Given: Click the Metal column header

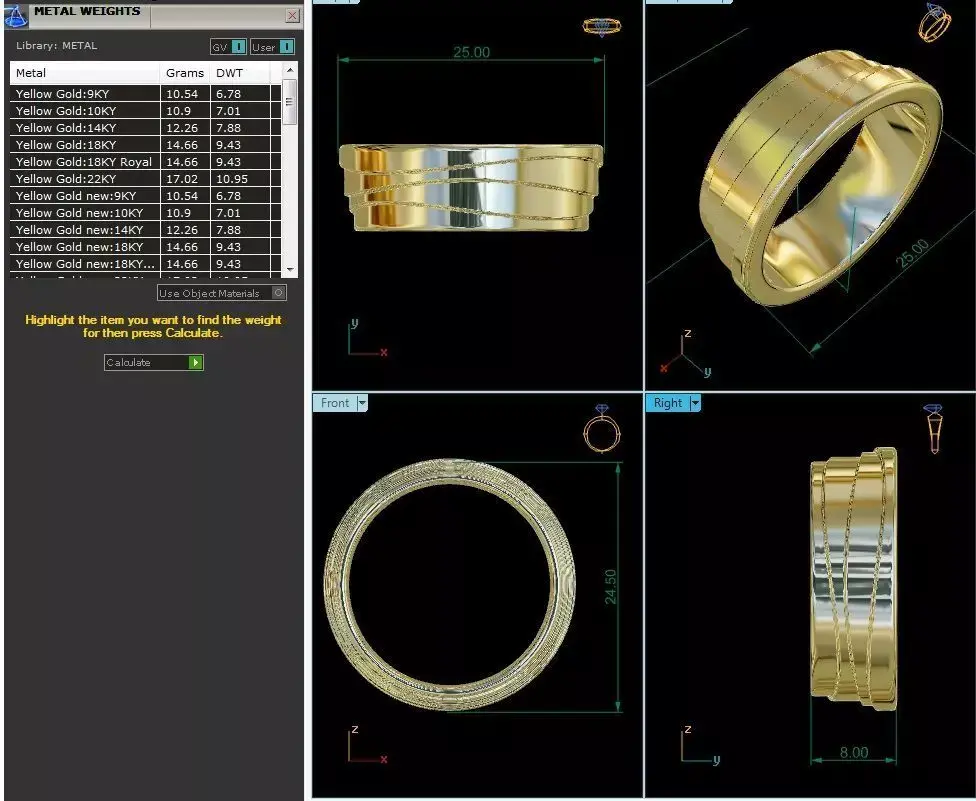Looking at the screenshot, I should pos(85,73).
